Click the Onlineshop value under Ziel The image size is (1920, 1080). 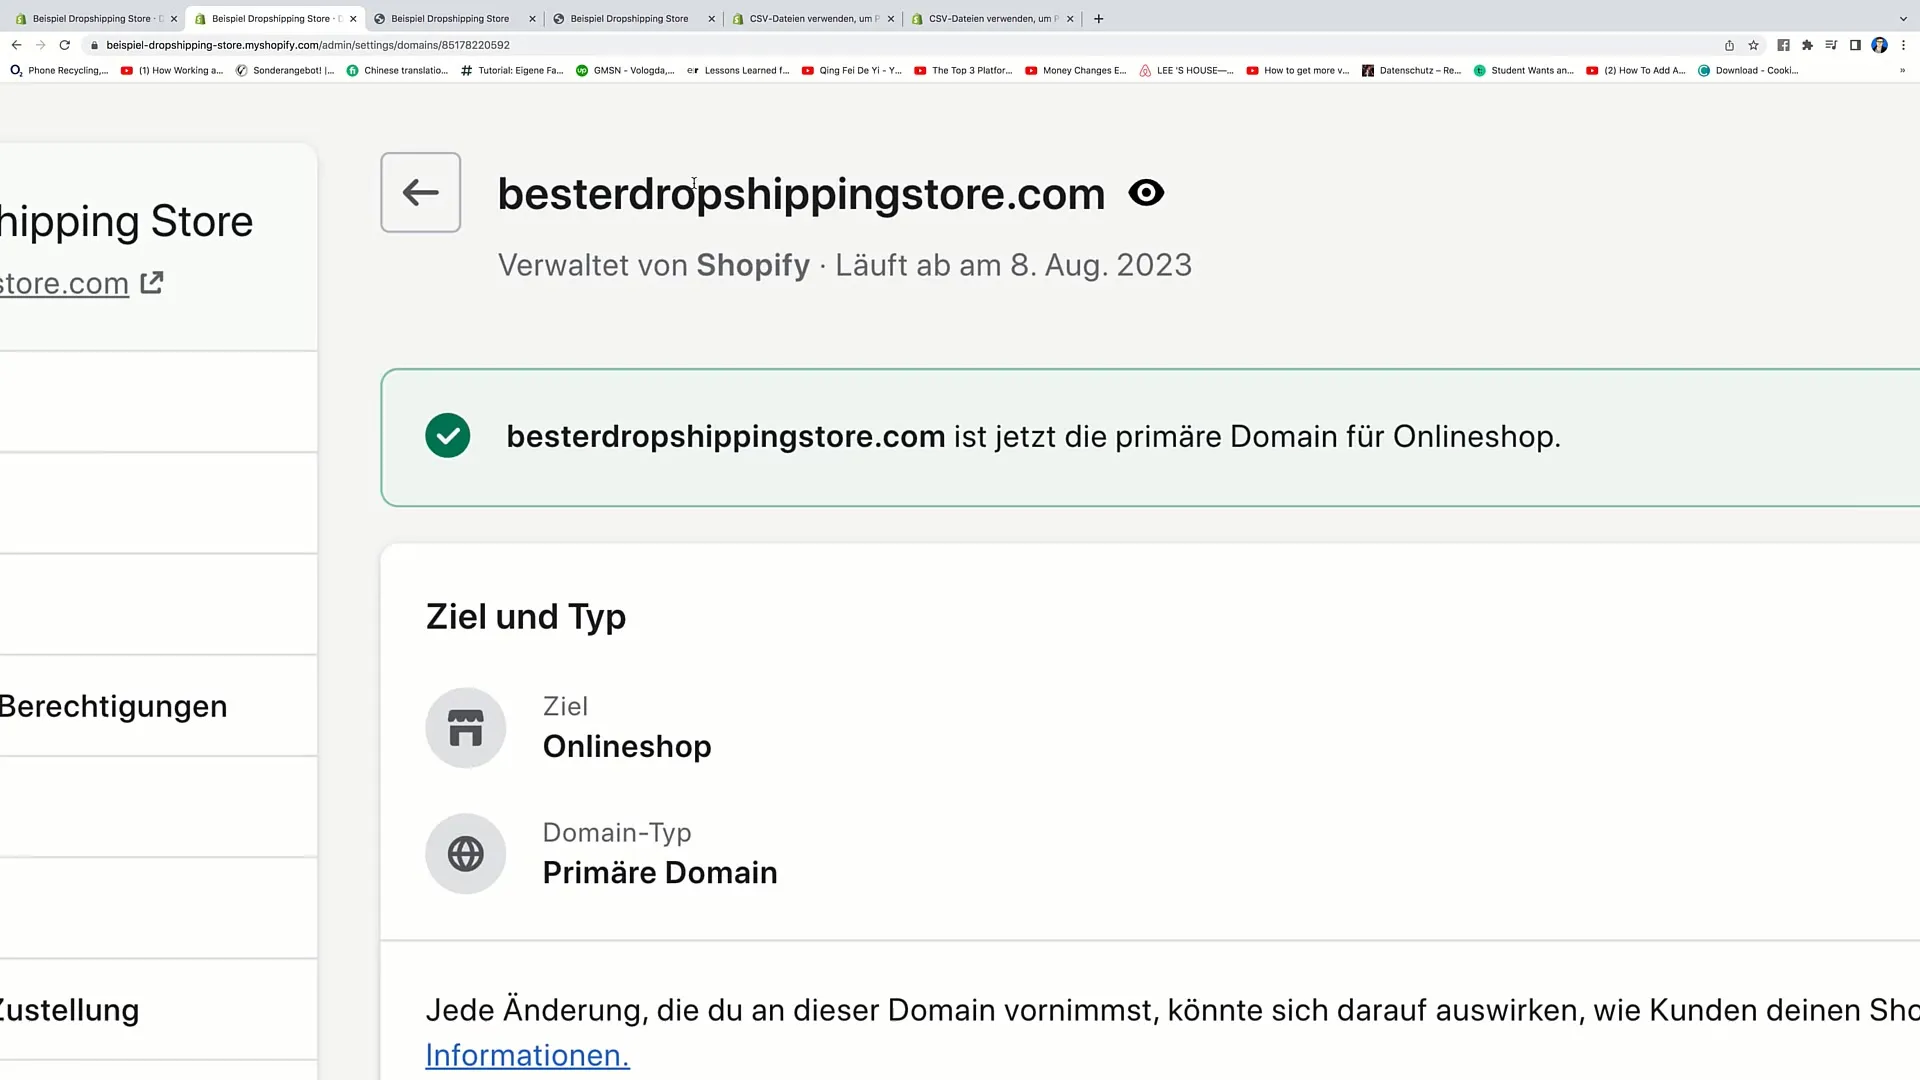627,746
